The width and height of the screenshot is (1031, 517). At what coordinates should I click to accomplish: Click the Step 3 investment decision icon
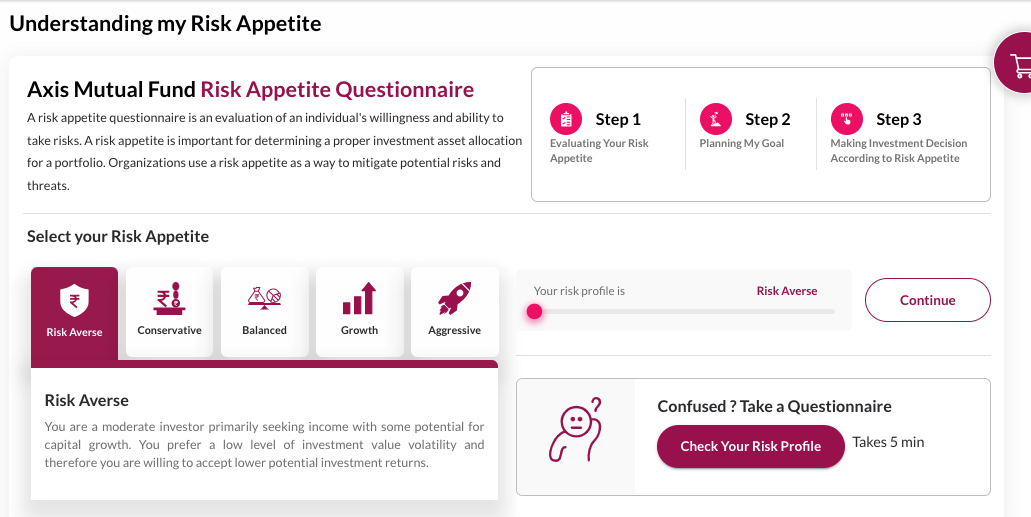click(x=846, y=119)
